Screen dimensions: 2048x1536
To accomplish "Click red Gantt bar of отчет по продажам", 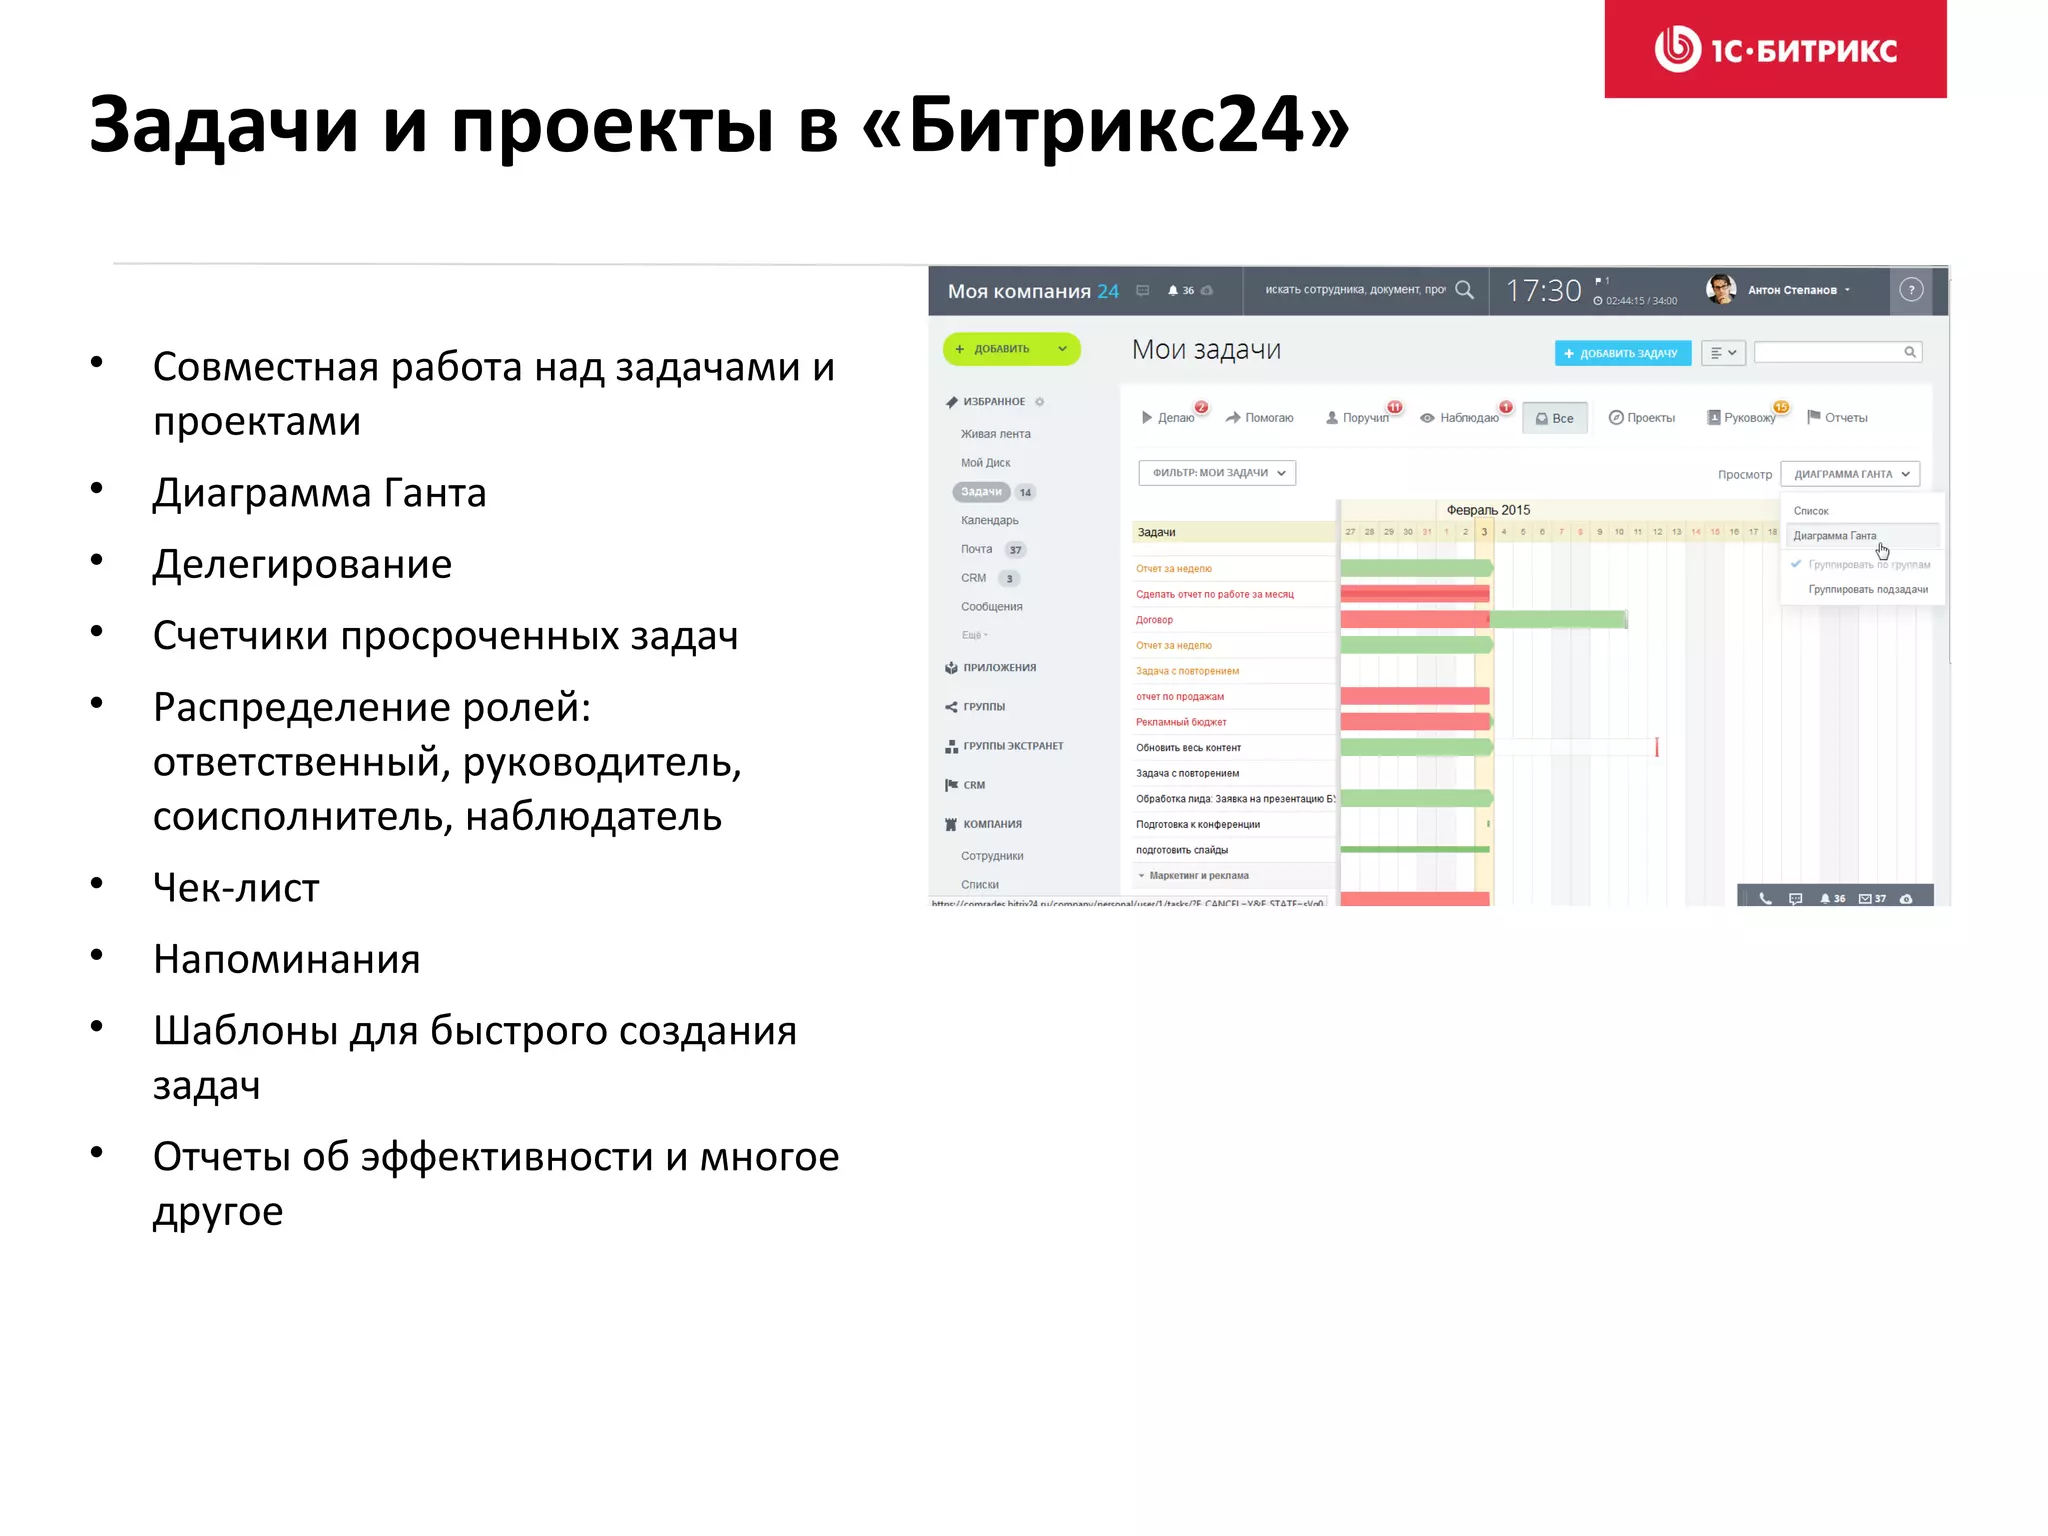I will click(x=1415, y=696).
